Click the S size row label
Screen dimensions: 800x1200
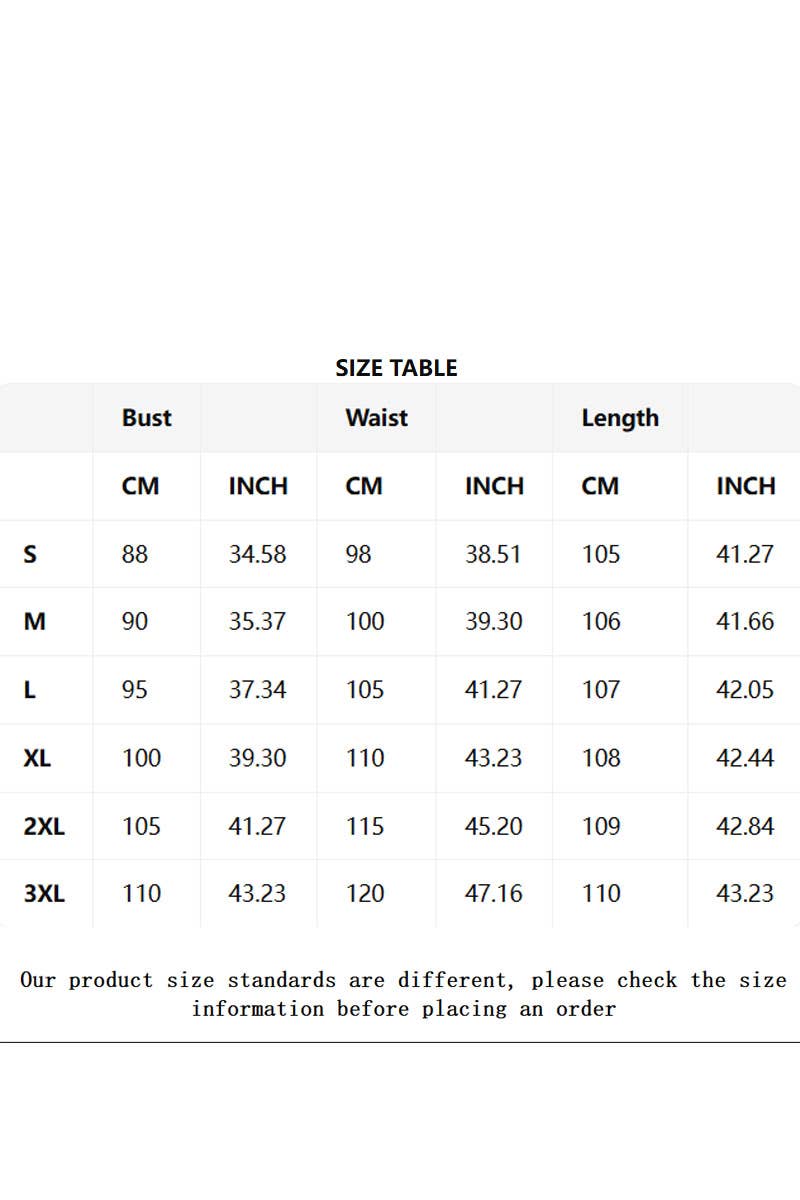30,554
